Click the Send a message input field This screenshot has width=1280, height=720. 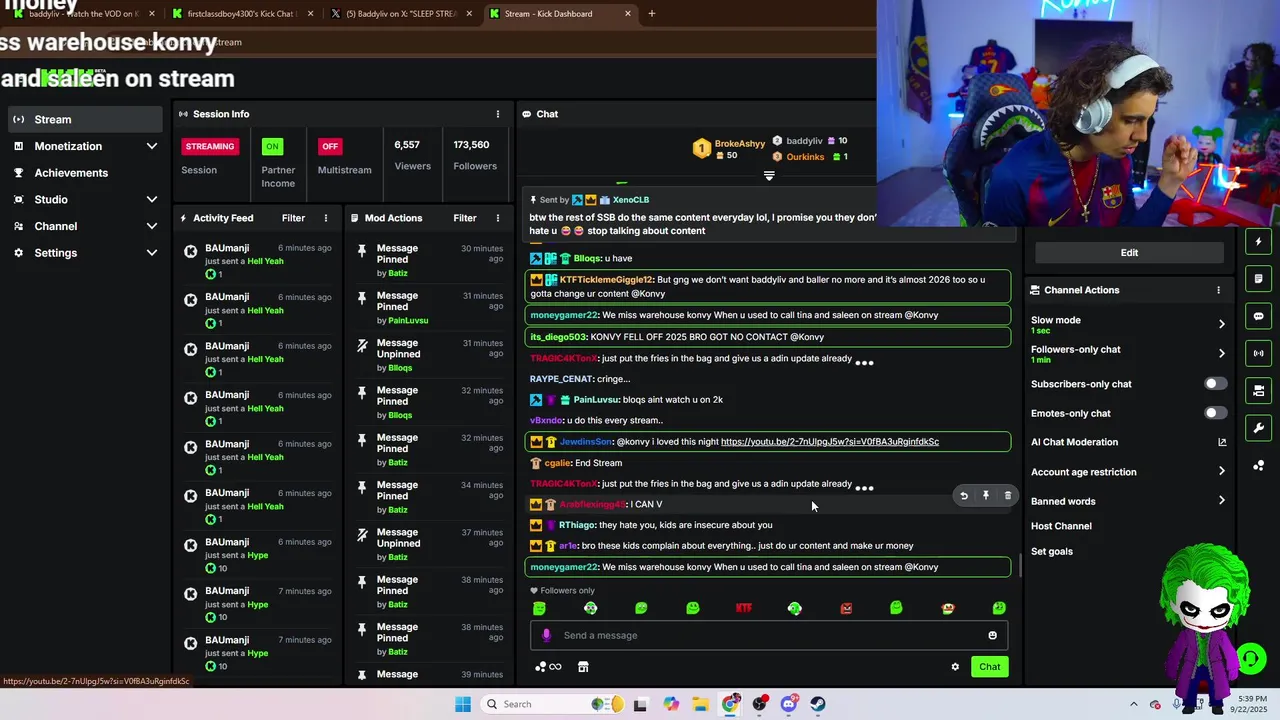[x=769, y=635]
